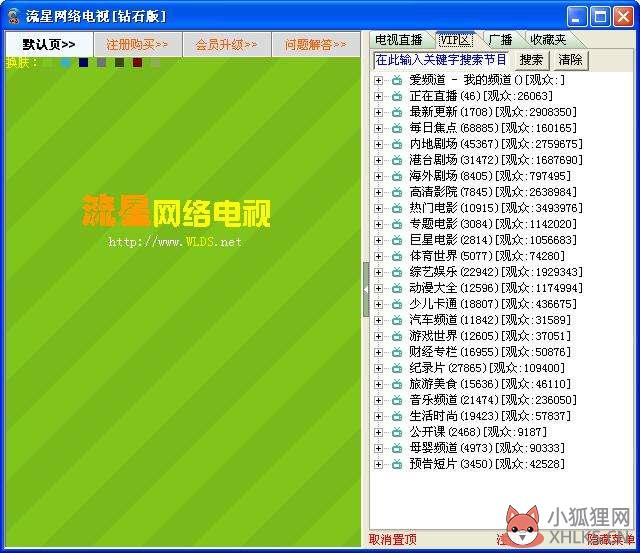Click the TV icon beside 纪录片
The width and height of the screenshot is (640, 553).
point(397,368)
